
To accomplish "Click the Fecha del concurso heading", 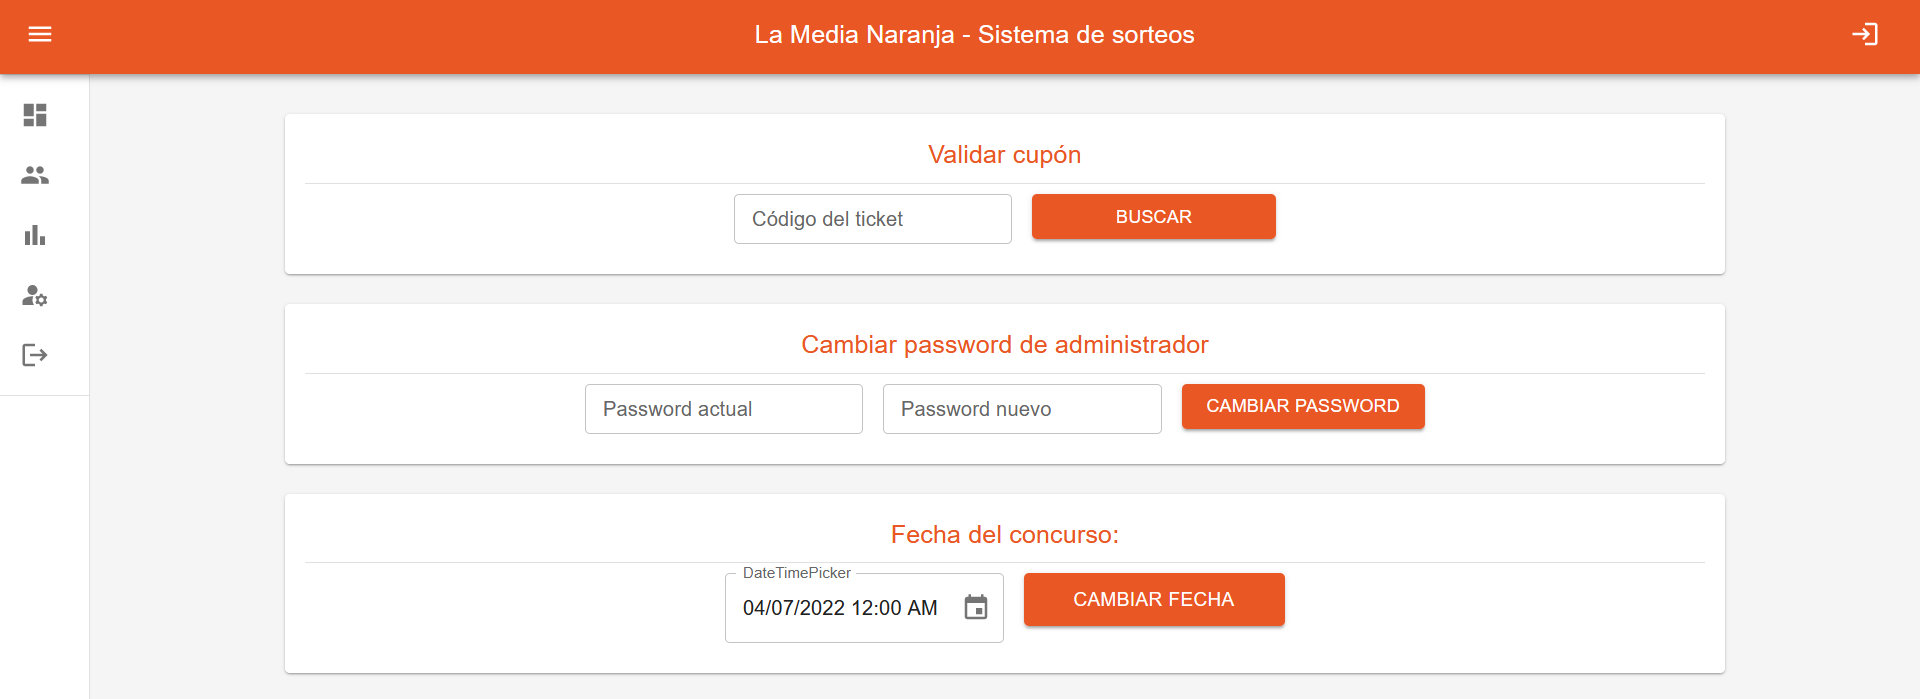I will point(1004,535).
